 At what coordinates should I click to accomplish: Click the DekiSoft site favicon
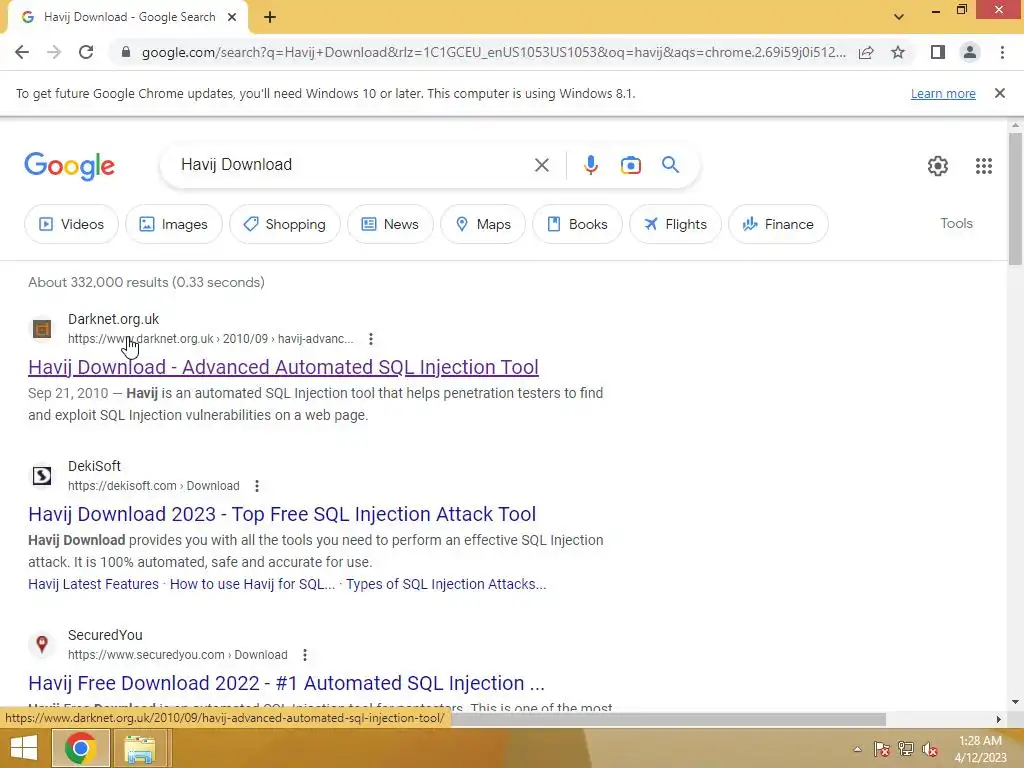coord(42,475)
